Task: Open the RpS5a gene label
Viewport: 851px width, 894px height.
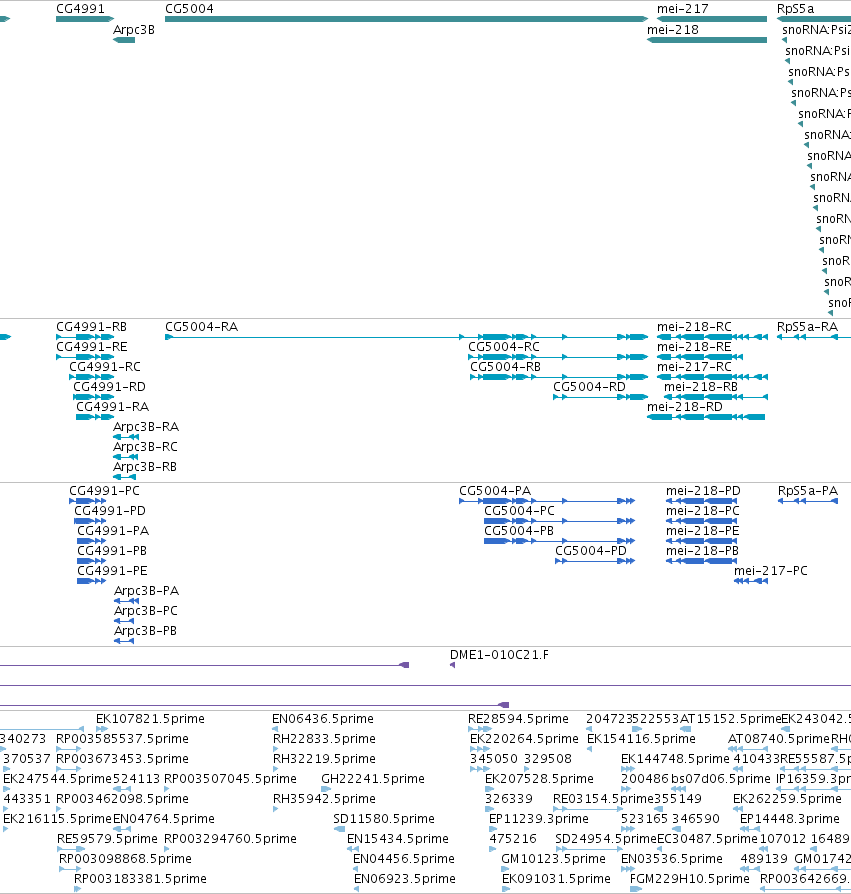Action: click(795, 9)
